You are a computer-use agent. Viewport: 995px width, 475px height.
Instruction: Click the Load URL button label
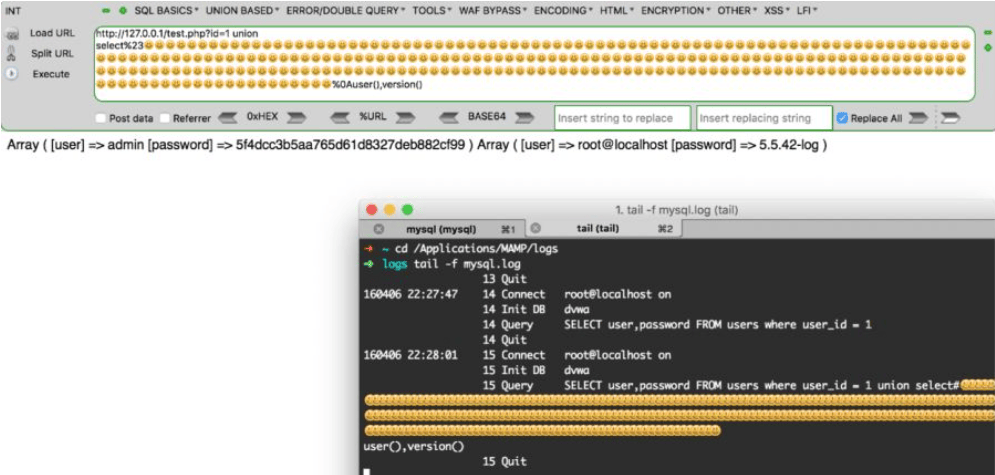[x=52, y=34]
